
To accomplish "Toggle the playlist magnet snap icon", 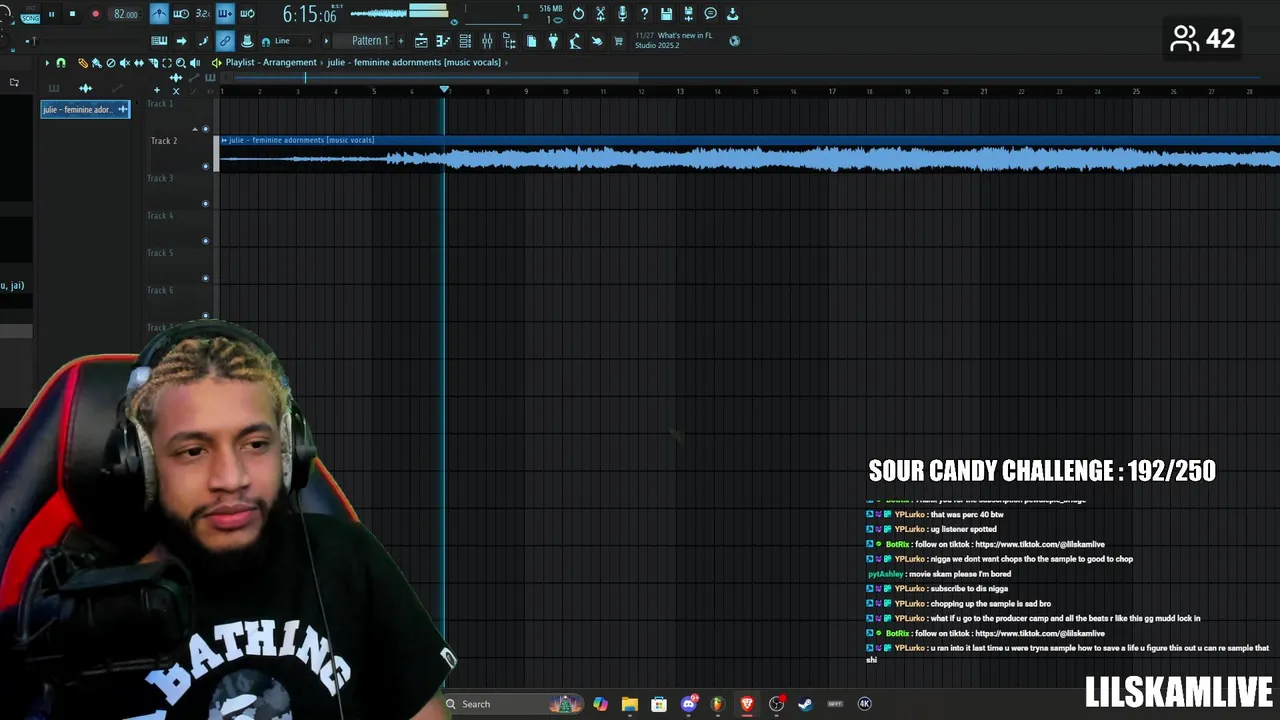I will tap(61, 63).
